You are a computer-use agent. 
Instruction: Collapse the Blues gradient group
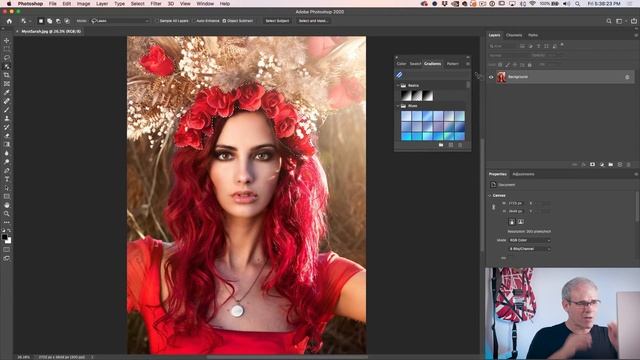point(398,106)
